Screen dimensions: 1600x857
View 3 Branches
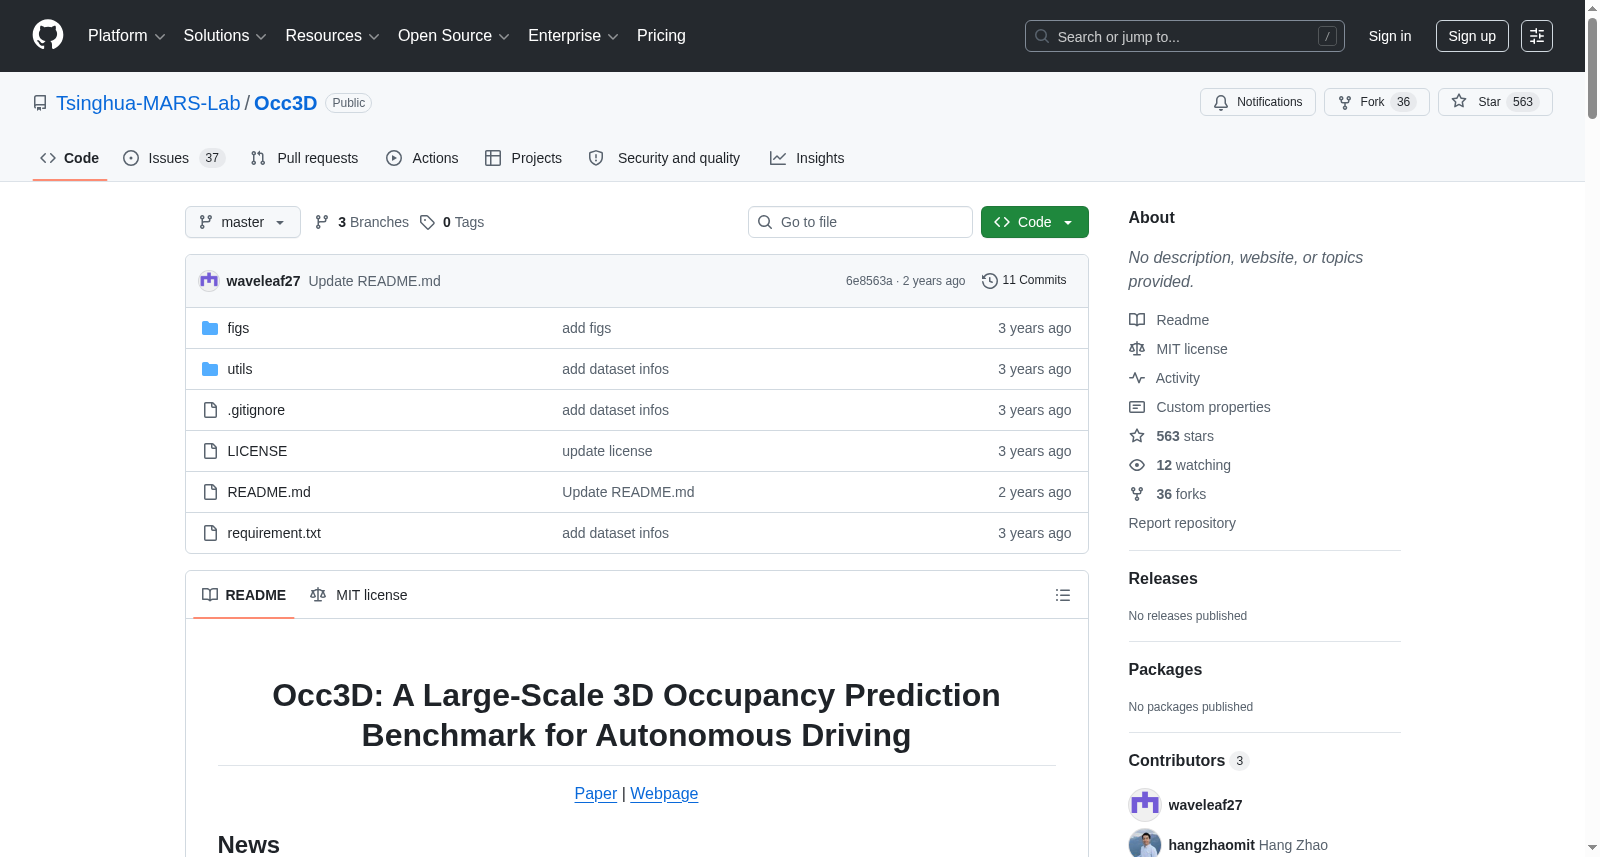(362, 222)
